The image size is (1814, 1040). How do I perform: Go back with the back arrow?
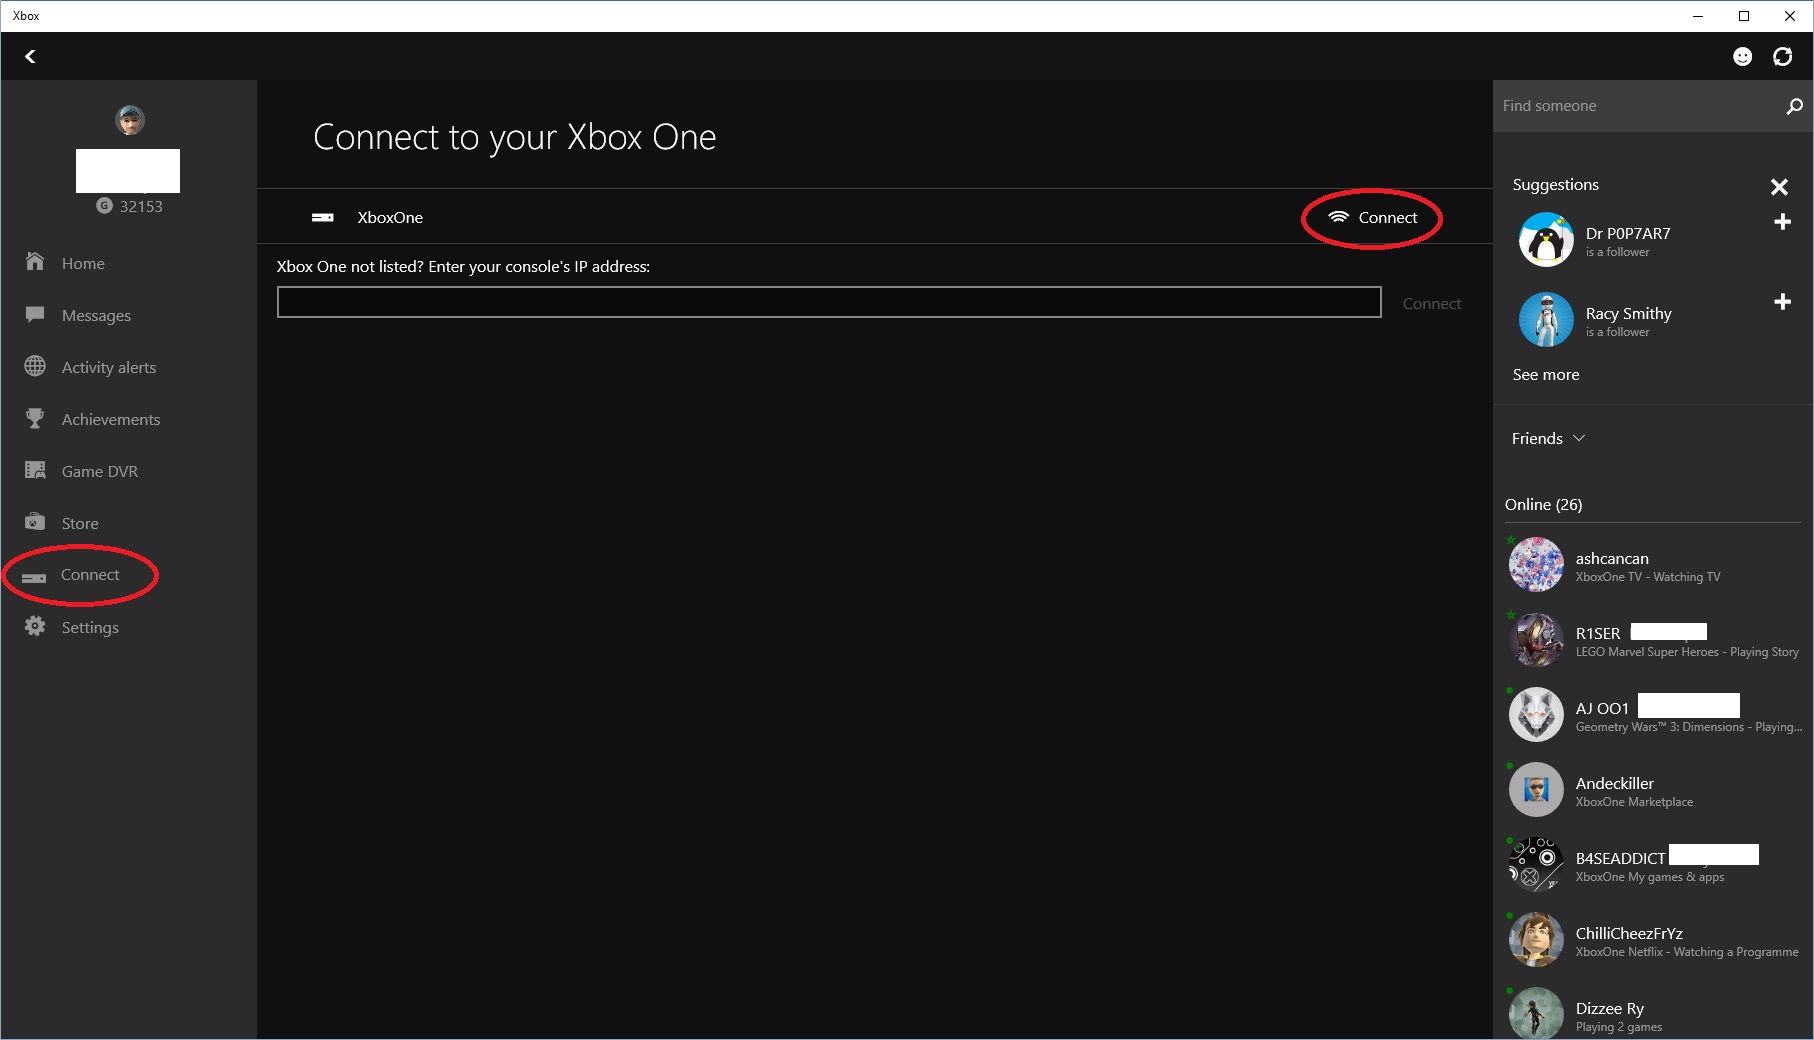click(x=30, y=57)
